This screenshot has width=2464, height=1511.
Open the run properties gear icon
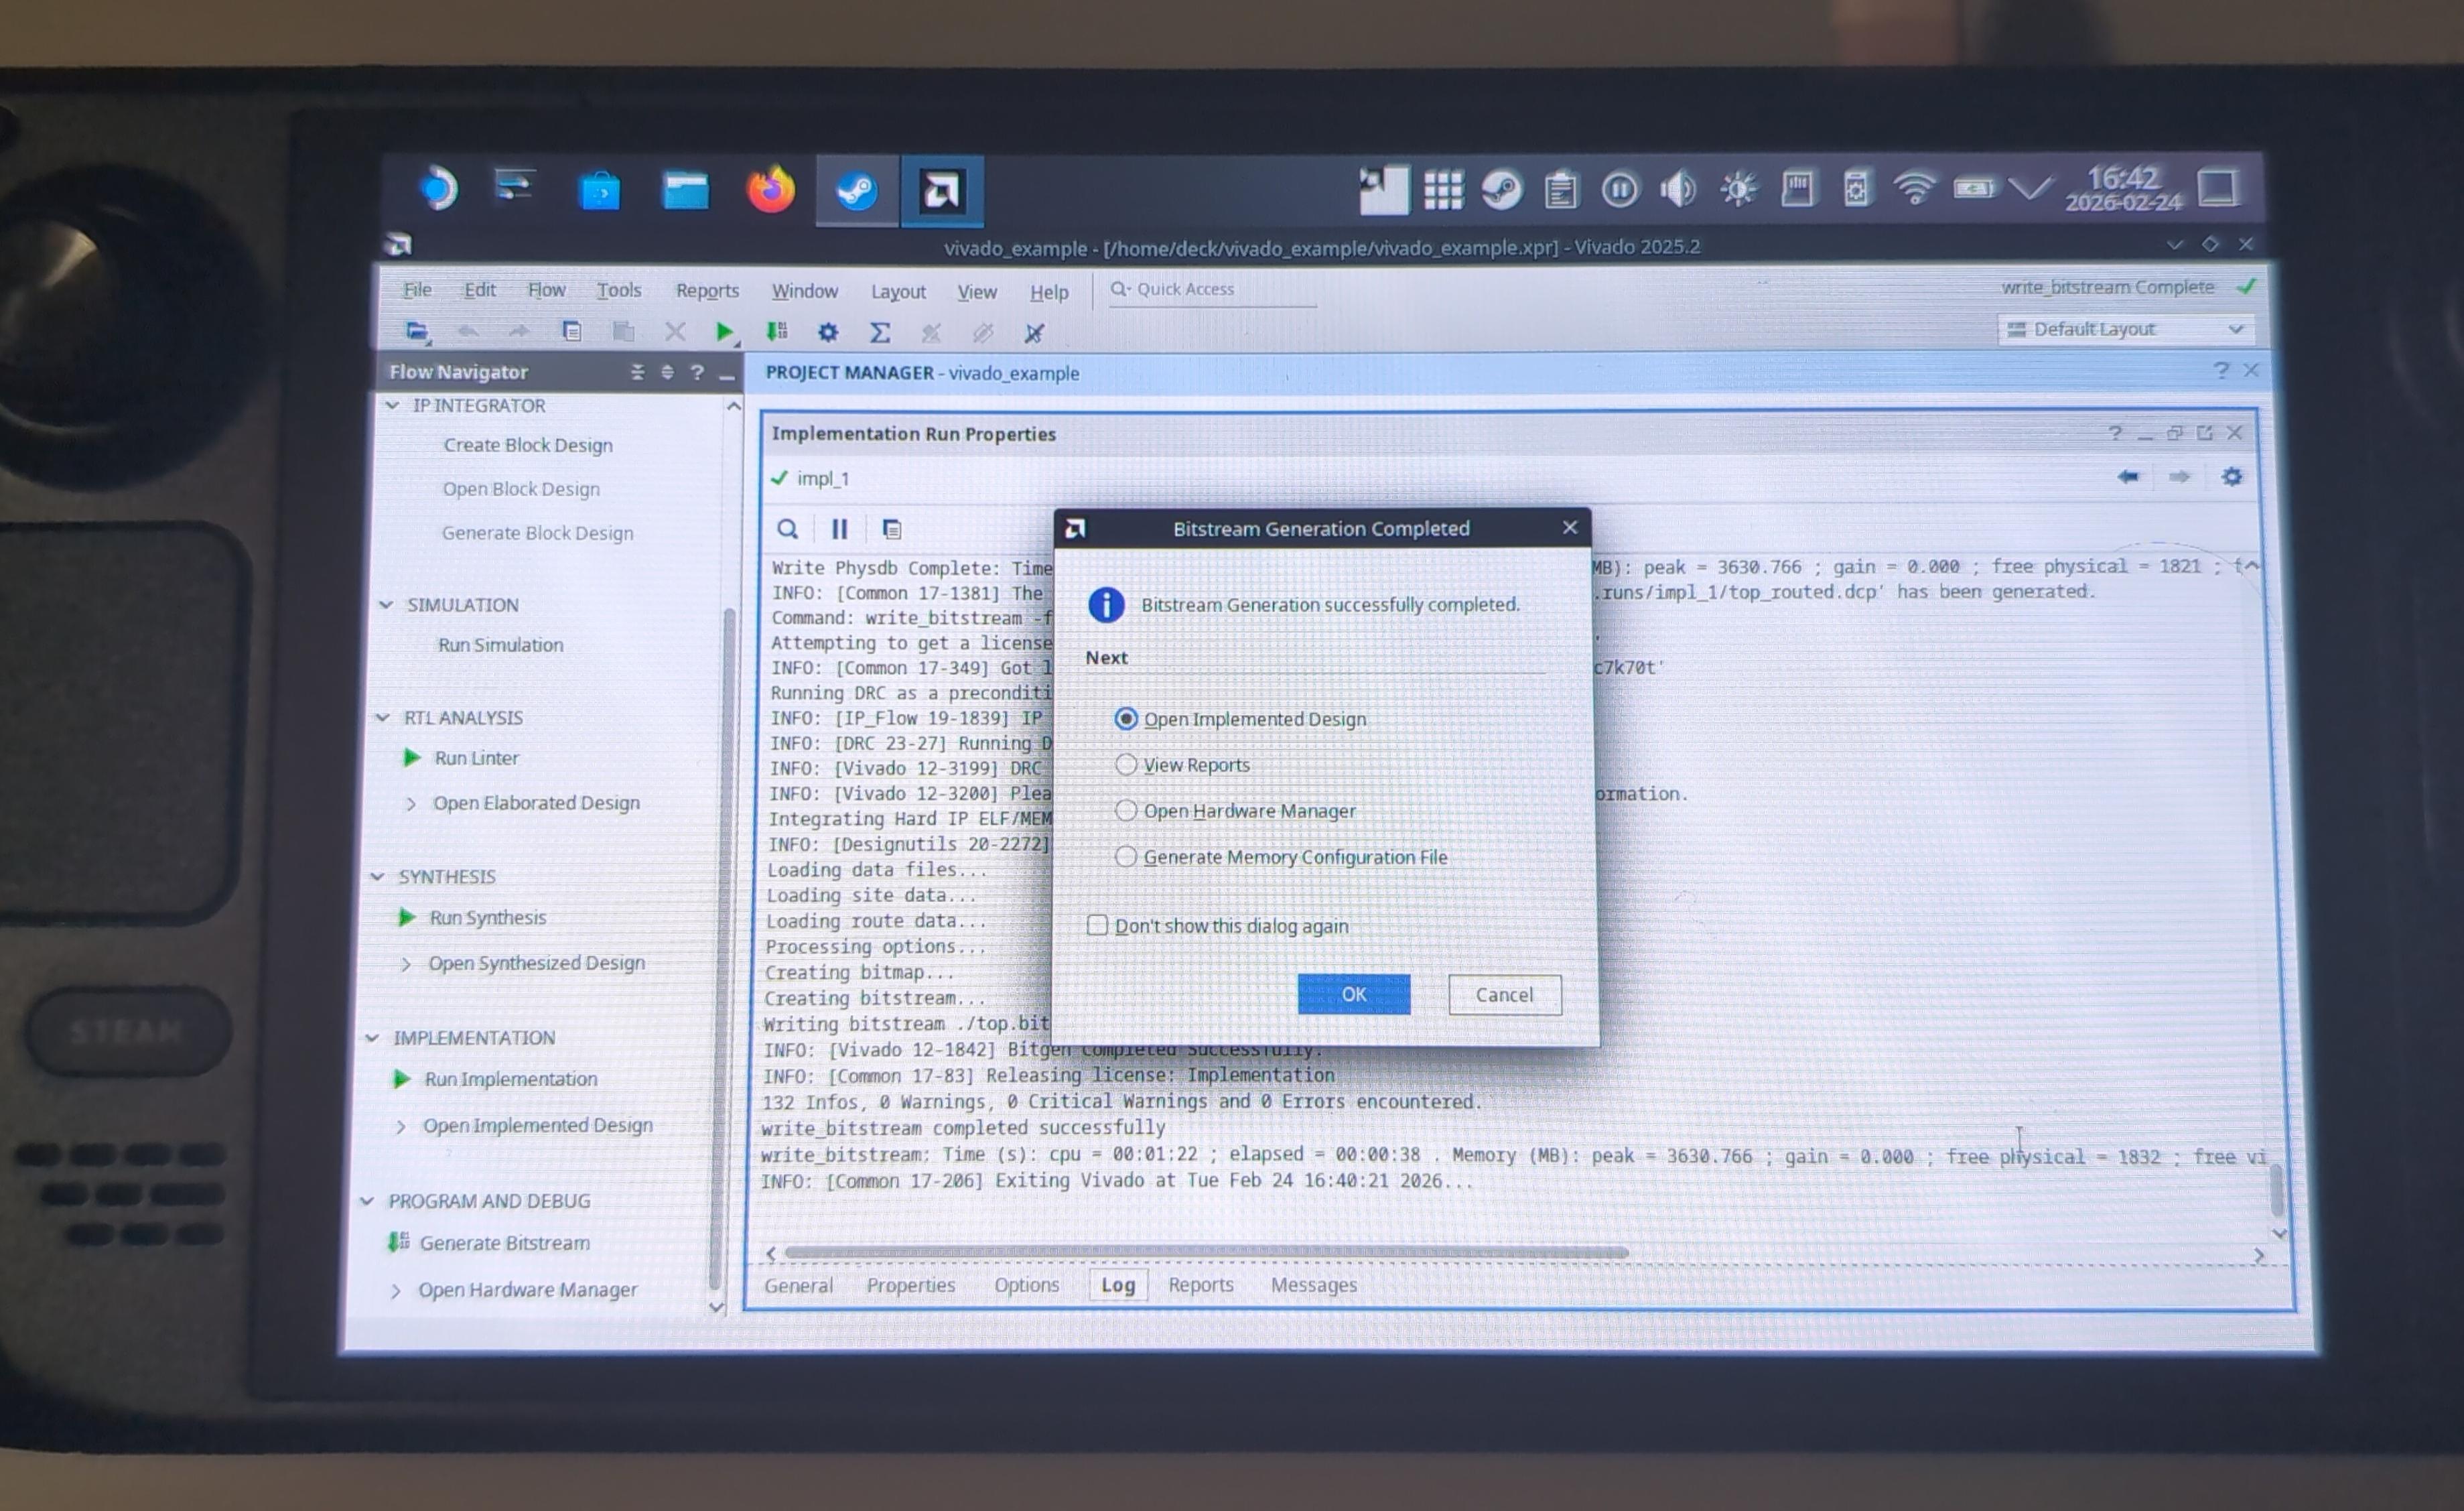click(2231, 477)
